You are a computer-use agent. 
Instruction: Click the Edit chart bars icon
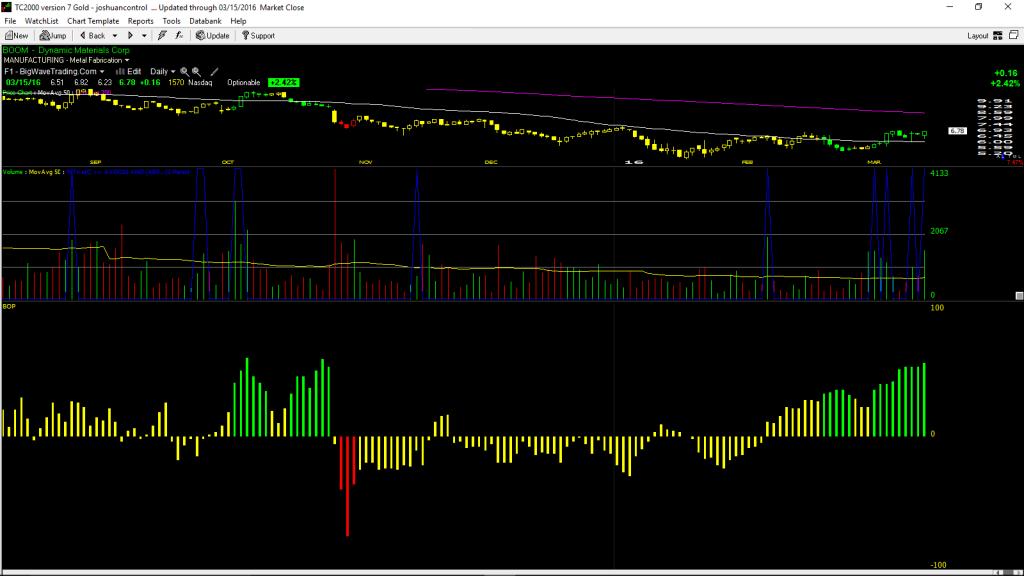(x=128, y=72)
